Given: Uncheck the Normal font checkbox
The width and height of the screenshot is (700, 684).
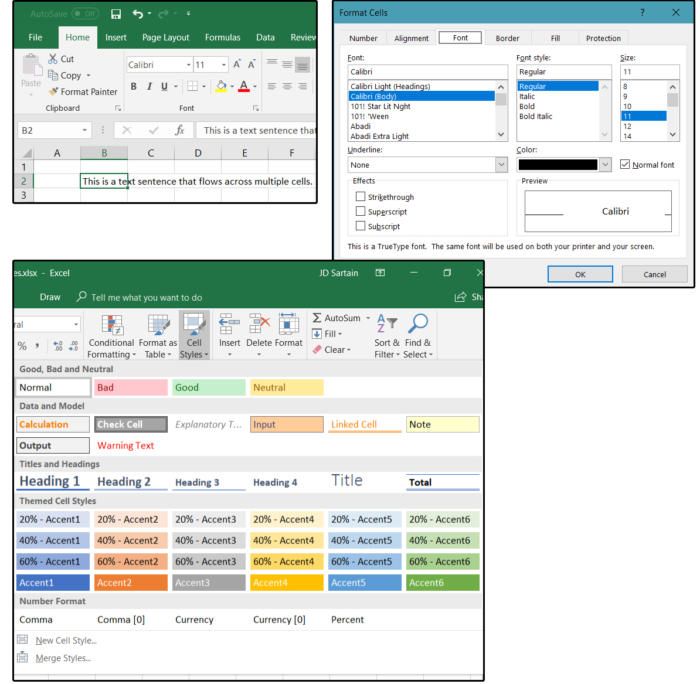Looking at the screenshot, I should [x=625, y=164].
